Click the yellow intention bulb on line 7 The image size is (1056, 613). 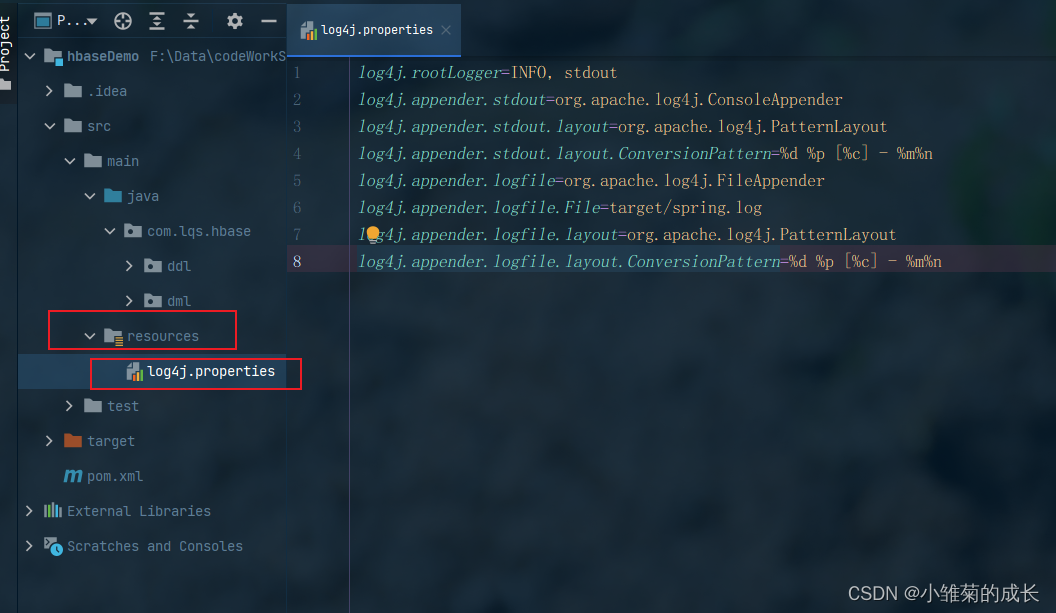point(373,234)
